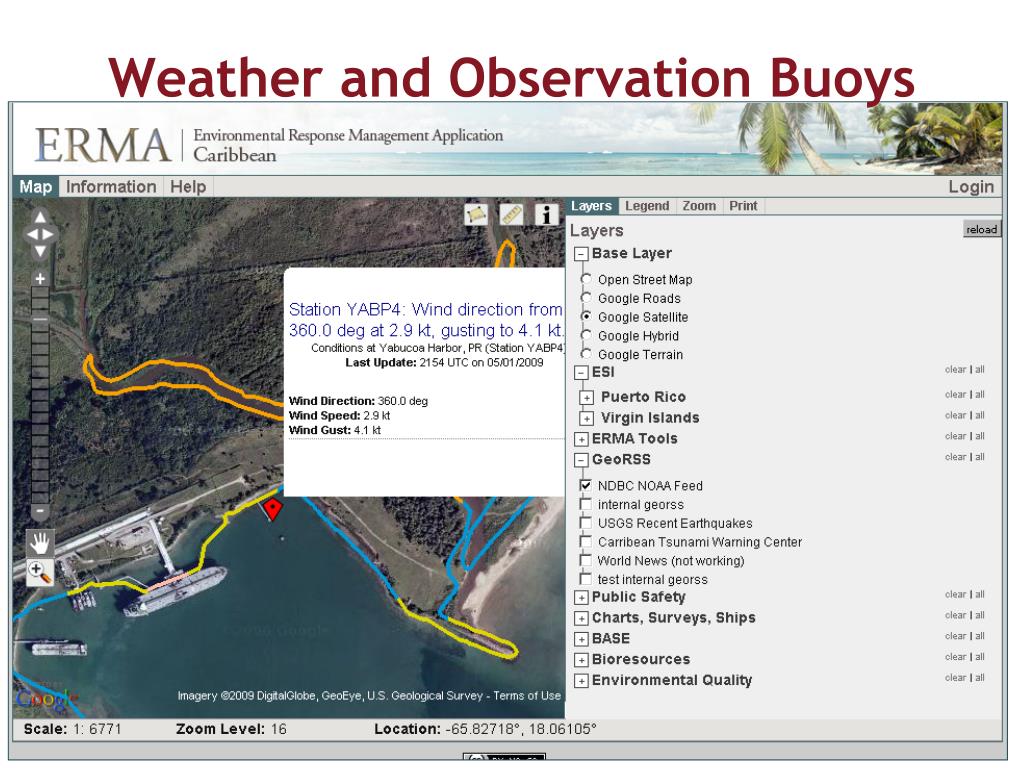Switch to the Legend tab

(x=647, y=206)
